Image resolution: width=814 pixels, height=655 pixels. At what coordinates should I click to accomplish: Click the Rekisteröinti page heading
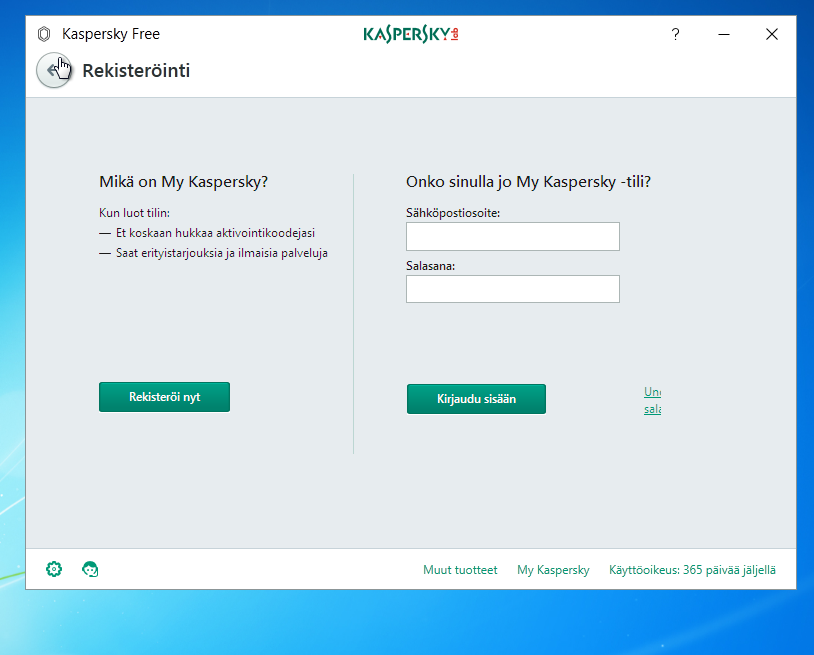(x=136, y=71)
